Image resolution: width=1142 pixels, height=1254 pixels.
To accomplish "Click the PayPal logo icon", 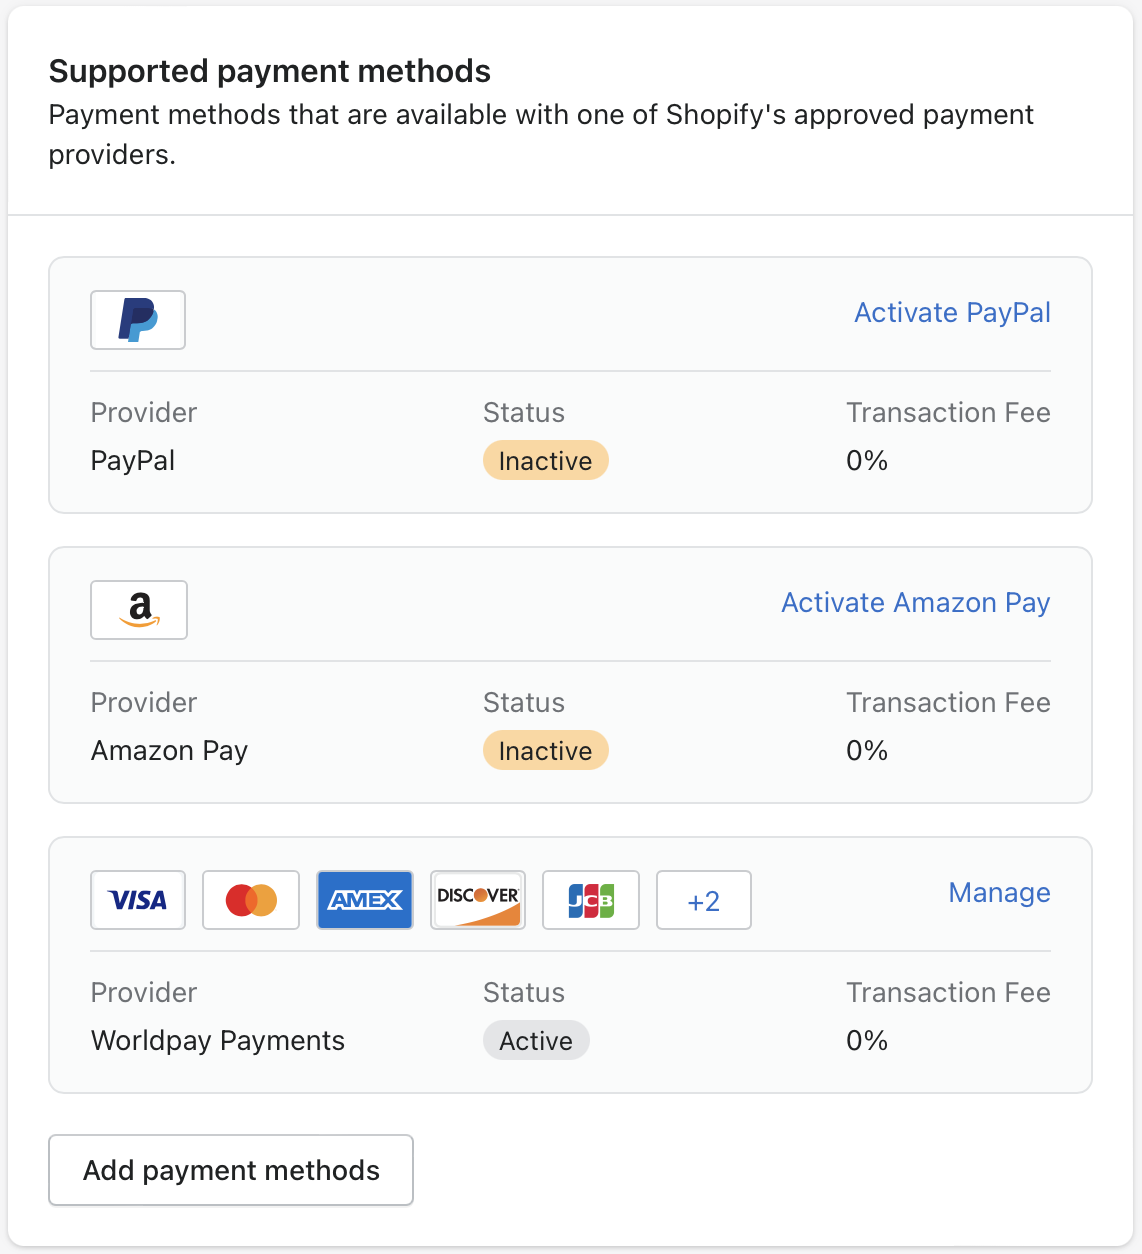I will [x=138, y=320].
